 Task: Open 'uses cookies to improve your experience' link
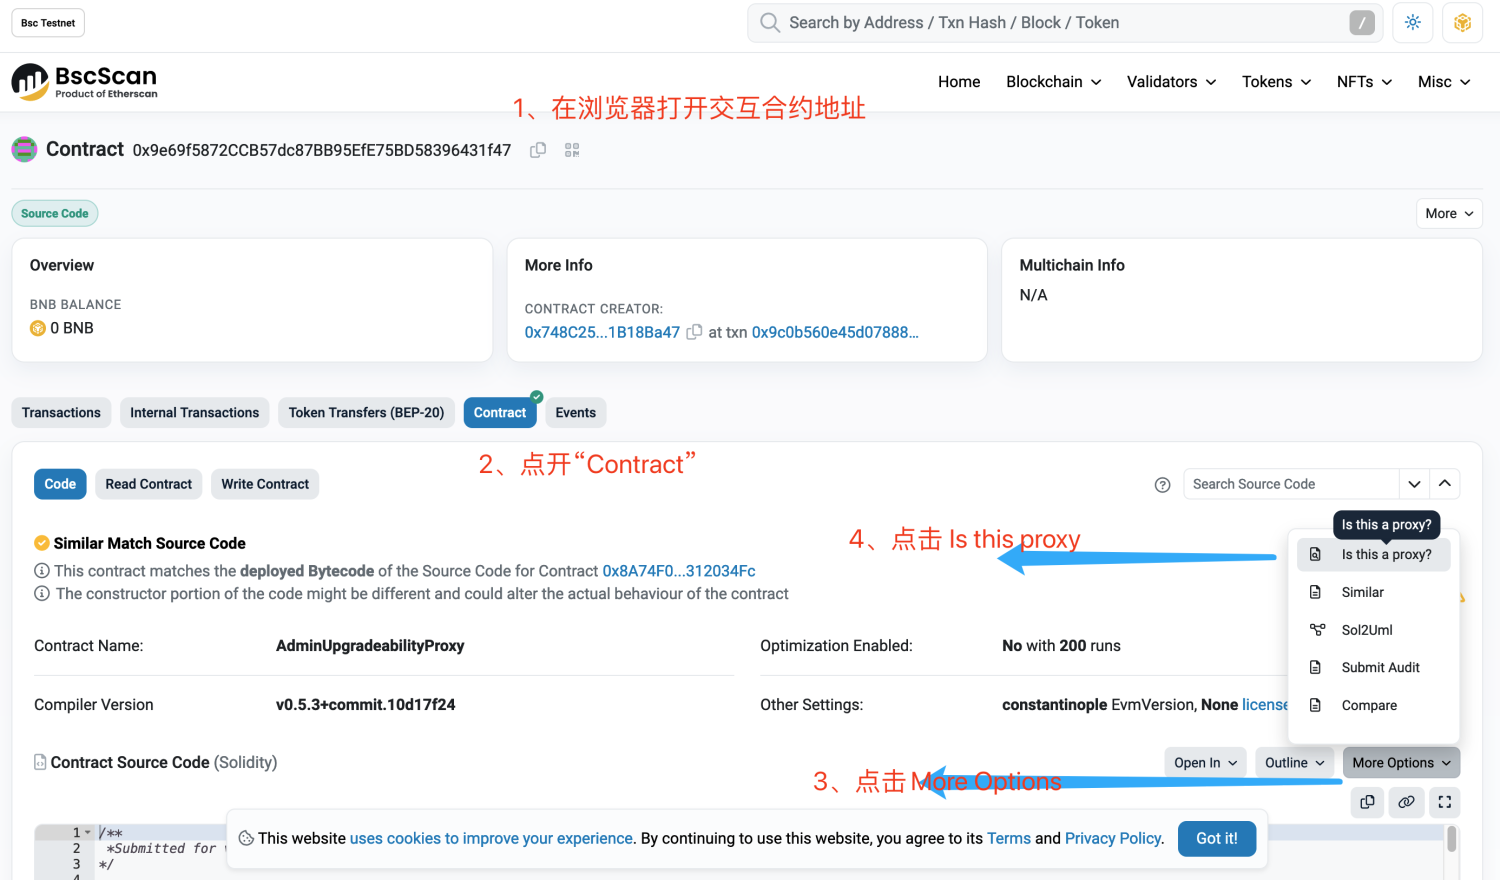coord(491,838)
